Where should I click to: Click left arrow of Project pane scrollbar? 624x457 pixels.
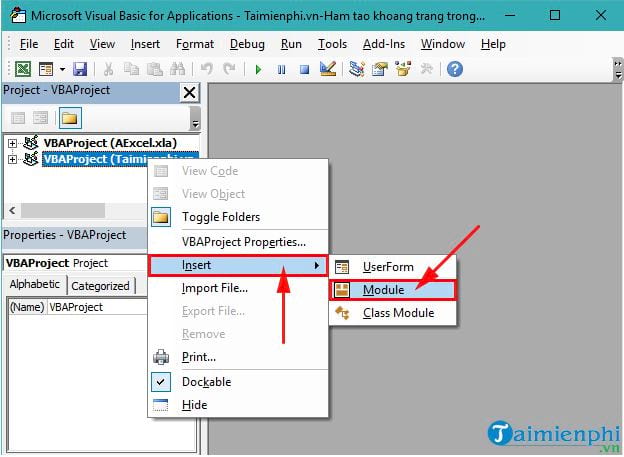coord(12,210)
